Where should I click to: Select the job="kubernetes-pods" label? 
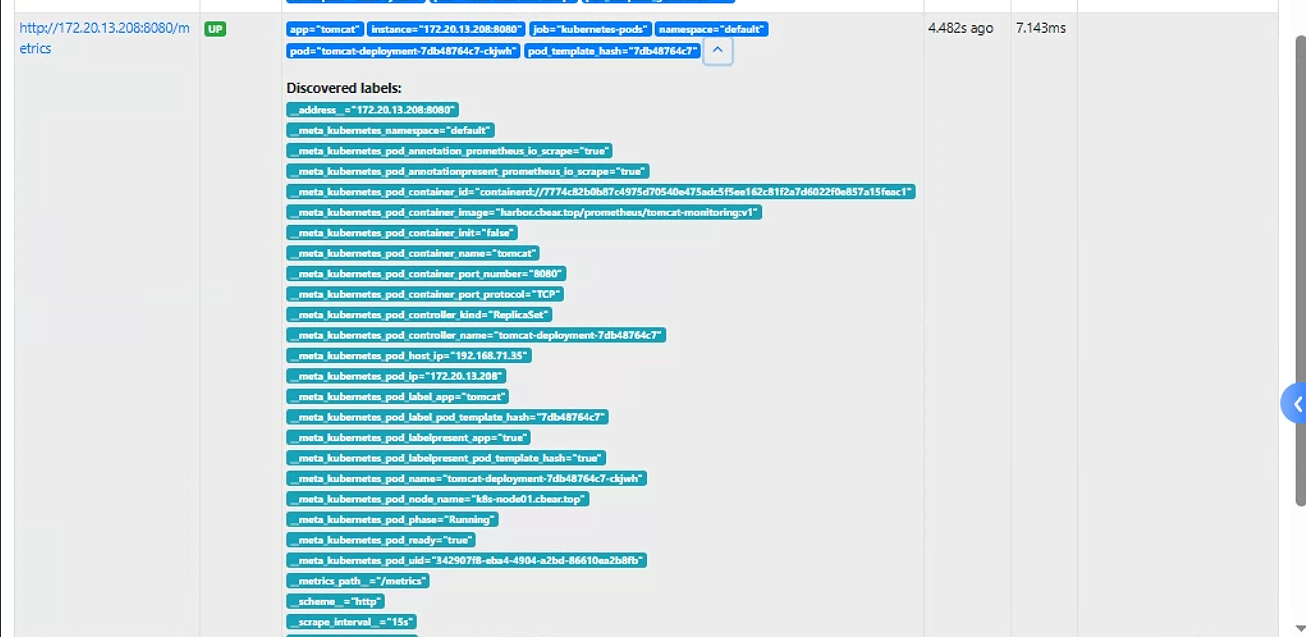591,29
